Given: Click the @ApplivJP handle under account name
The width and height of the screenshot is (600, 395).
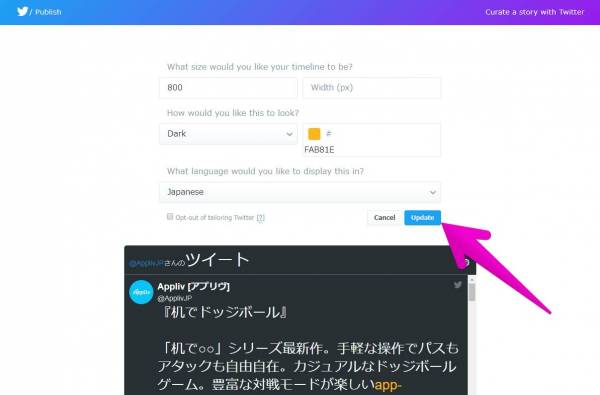Looking at the screenshot, I should [x=175, y=298].
